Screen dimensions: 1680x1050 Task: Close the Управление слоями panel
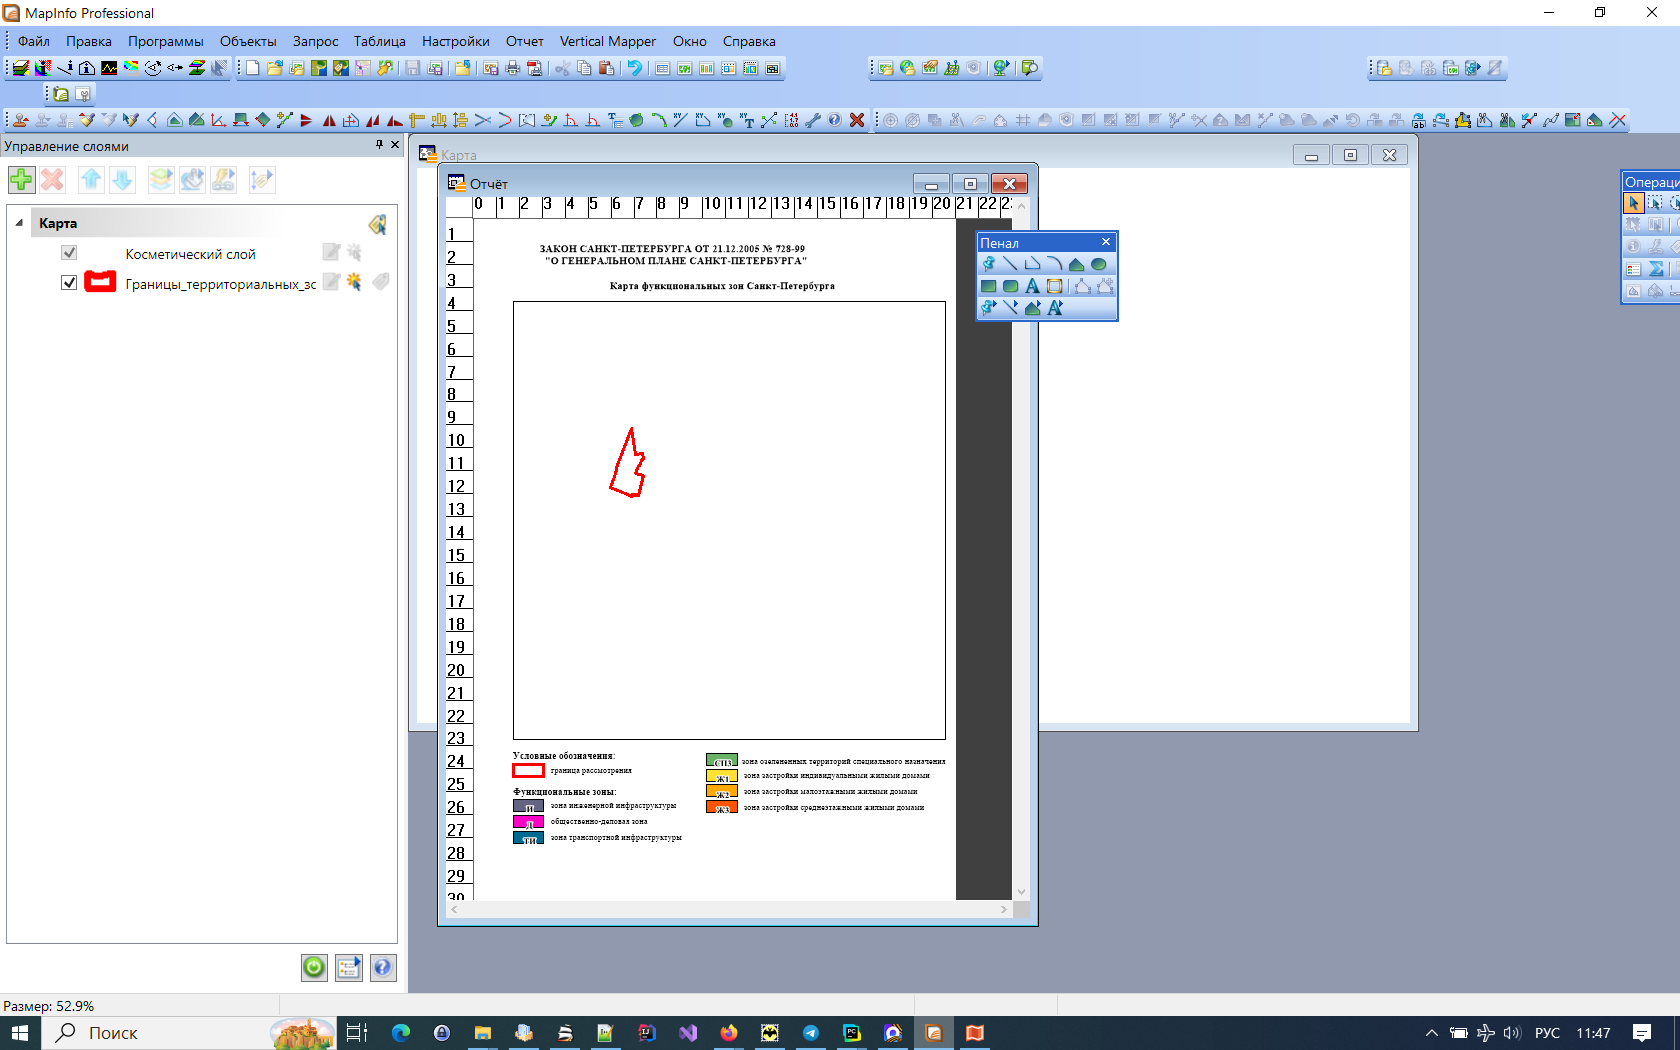[395, 145]
